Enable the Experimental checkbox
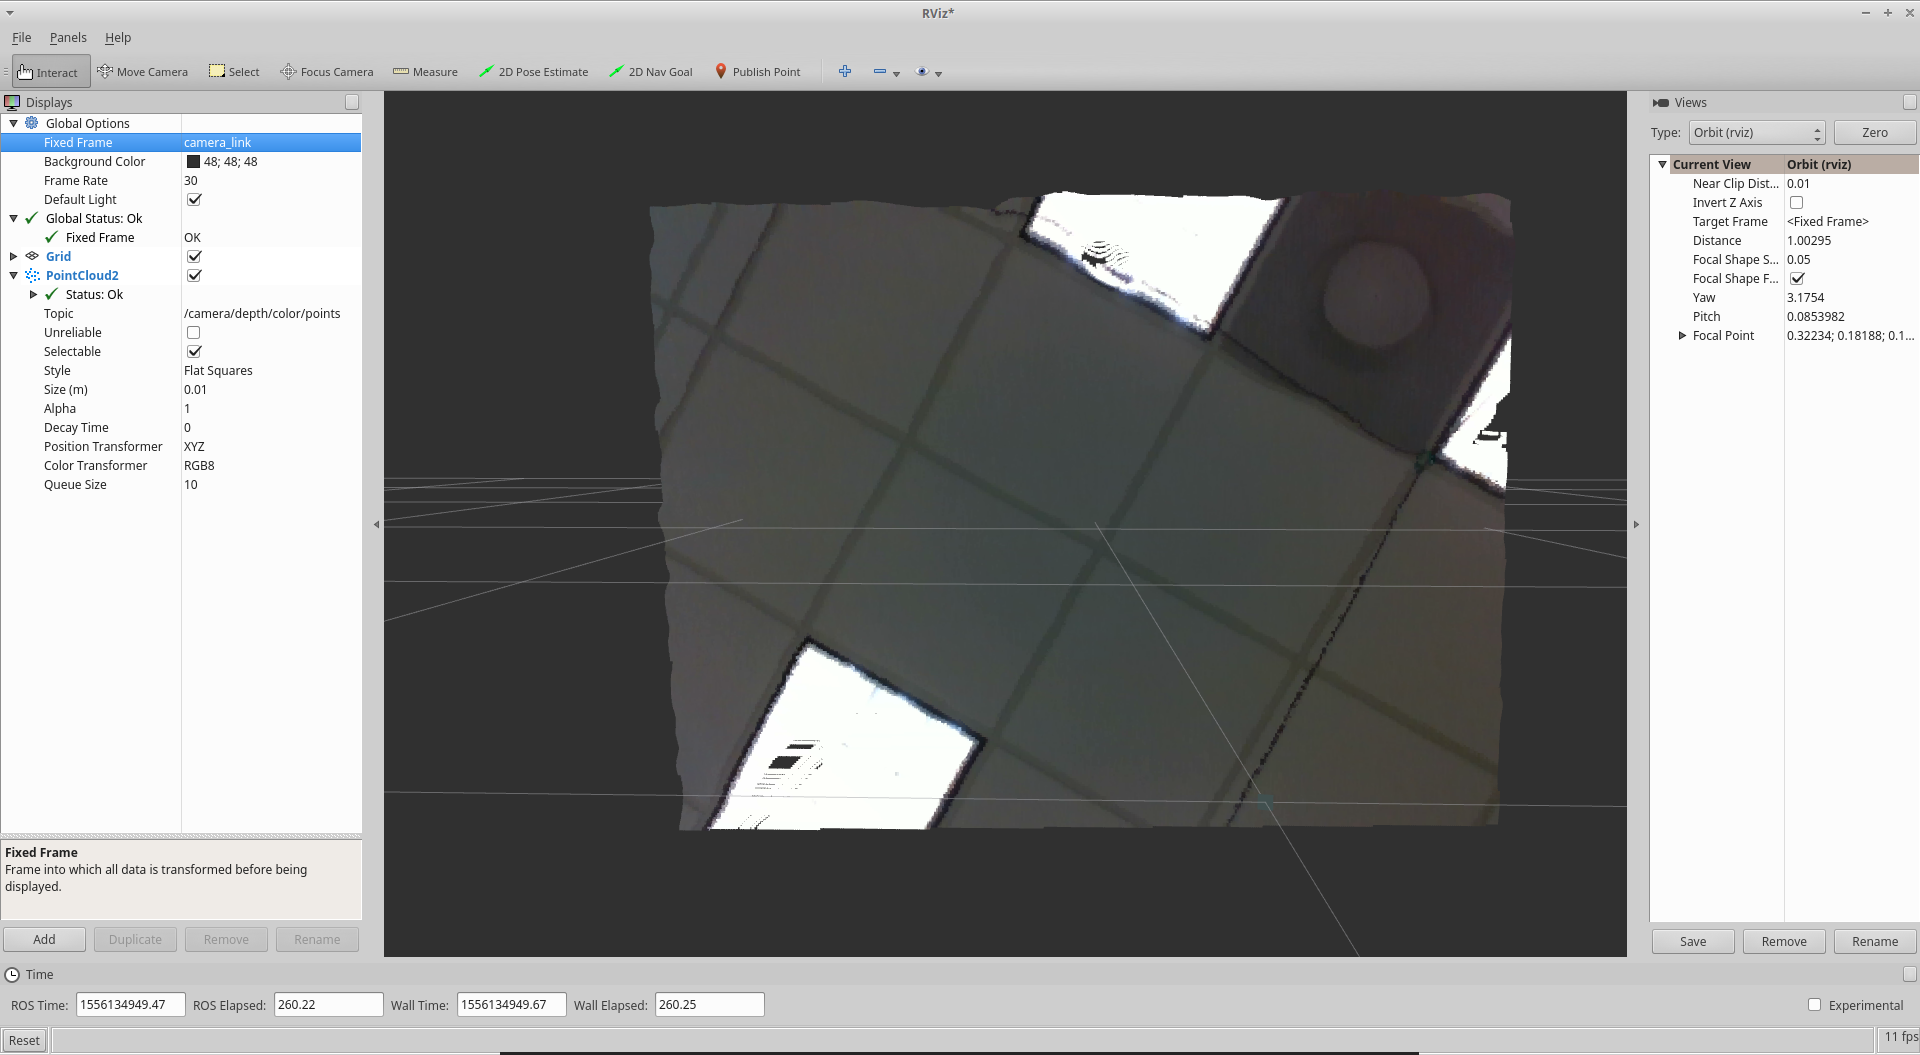 point(1814,1005)
